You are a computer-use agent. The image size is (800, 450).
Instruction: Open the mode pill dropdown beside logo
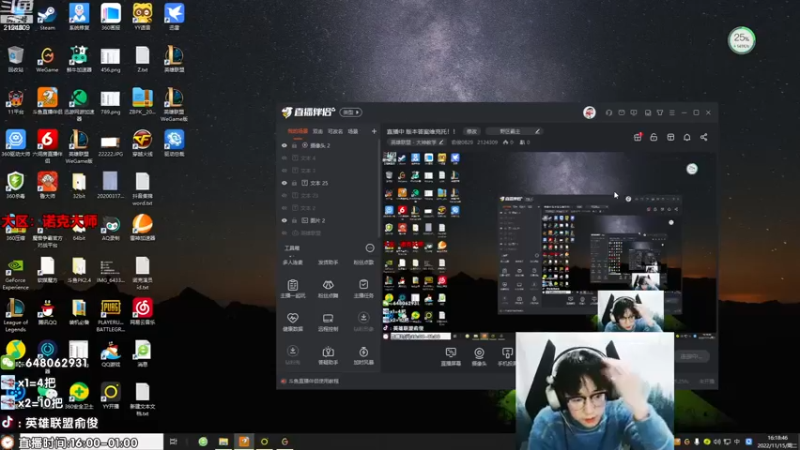[x=351, y=112]
